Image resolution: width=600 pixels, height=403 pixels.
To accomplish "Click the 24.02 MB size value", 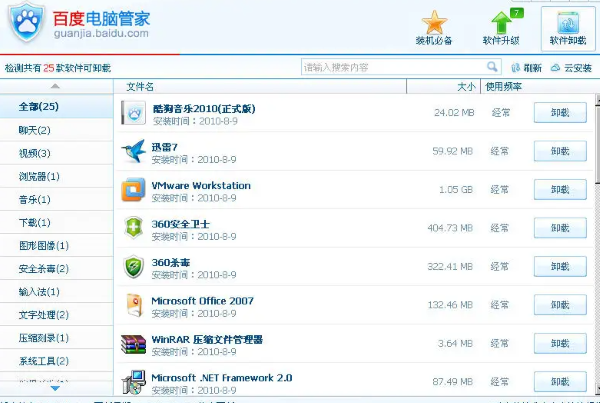I will (x=454, y=113).
